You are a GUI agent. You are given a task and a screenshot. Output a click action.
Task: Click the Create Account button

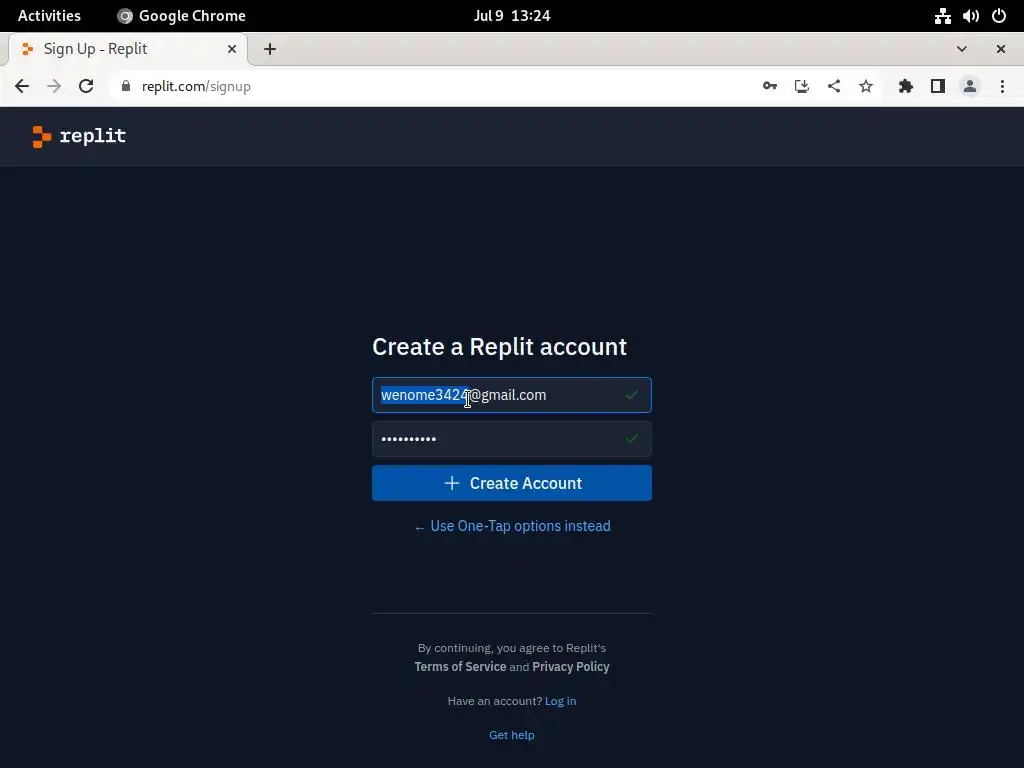click(512, 483)
